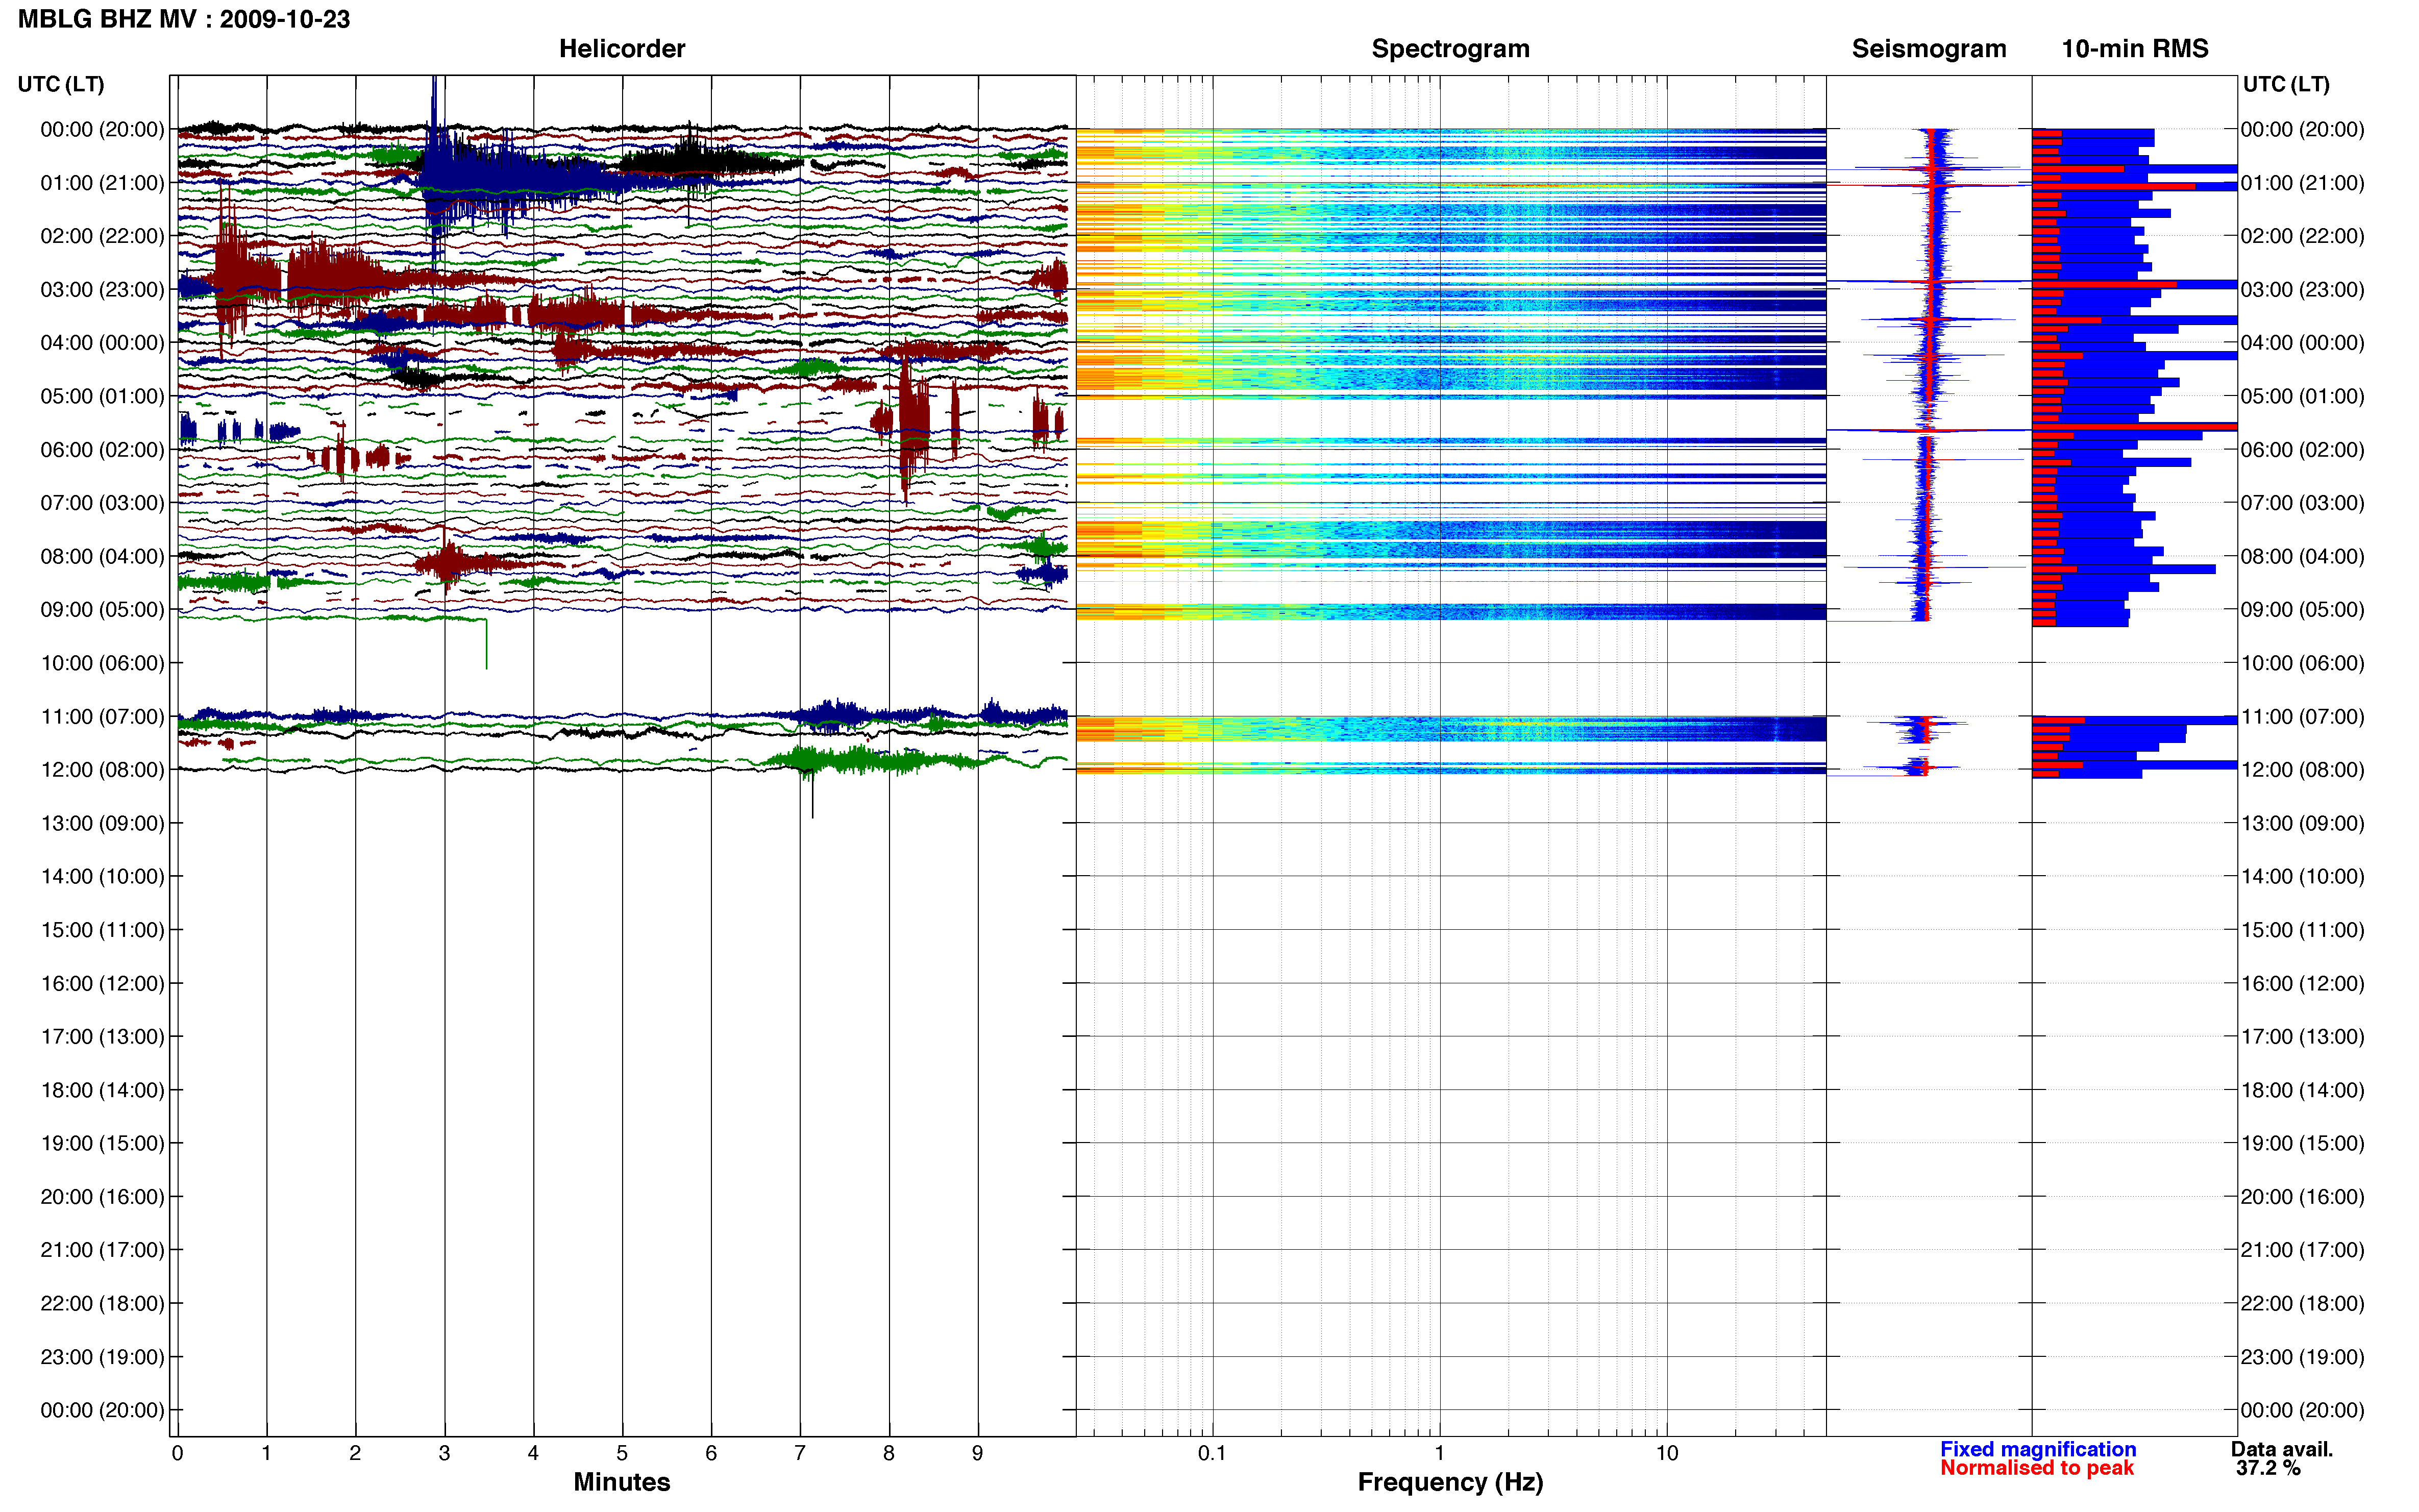Click left axis label '09:00 (05:00)'
This screenshot has width=2419, height=1512.
point(102,609)
